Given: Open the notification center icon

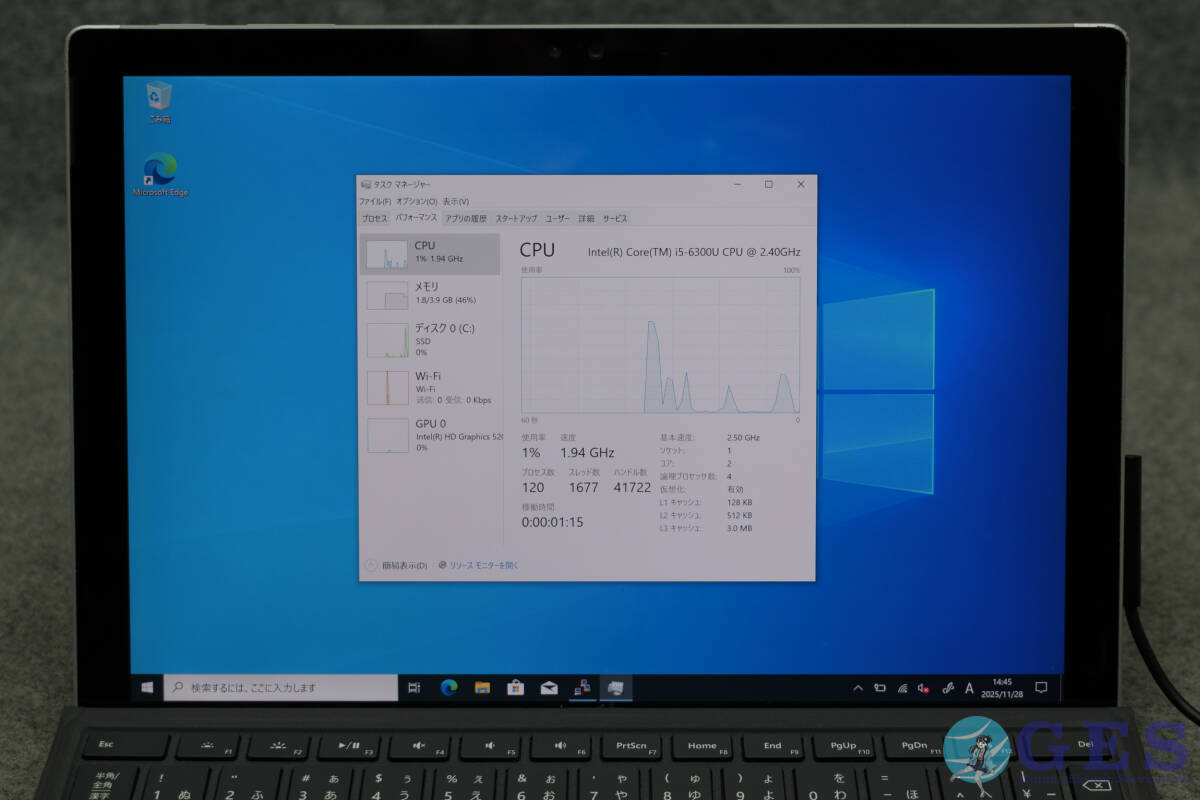Looking at the screenshot, I should coord(1041,687).
